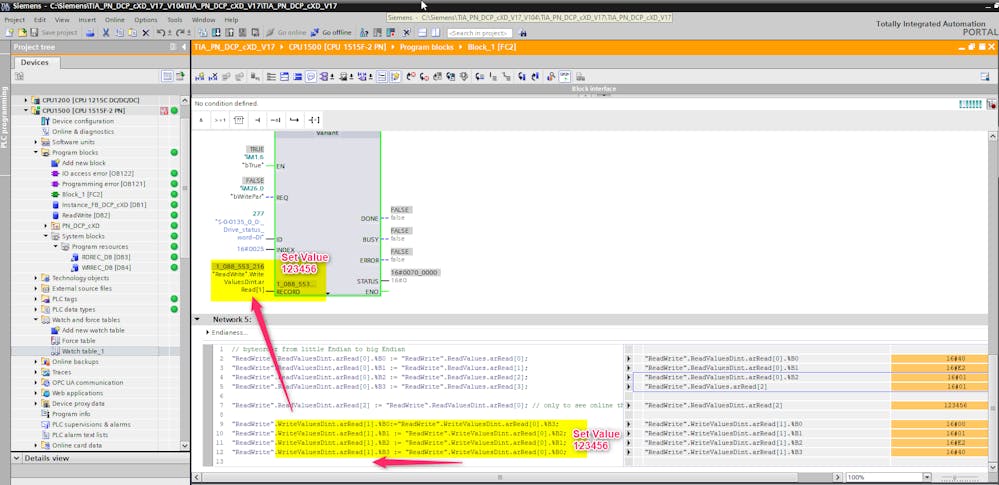Click the Split editor vertically icon
Viewport: 999px width, 485px height.
click(435, 33)
